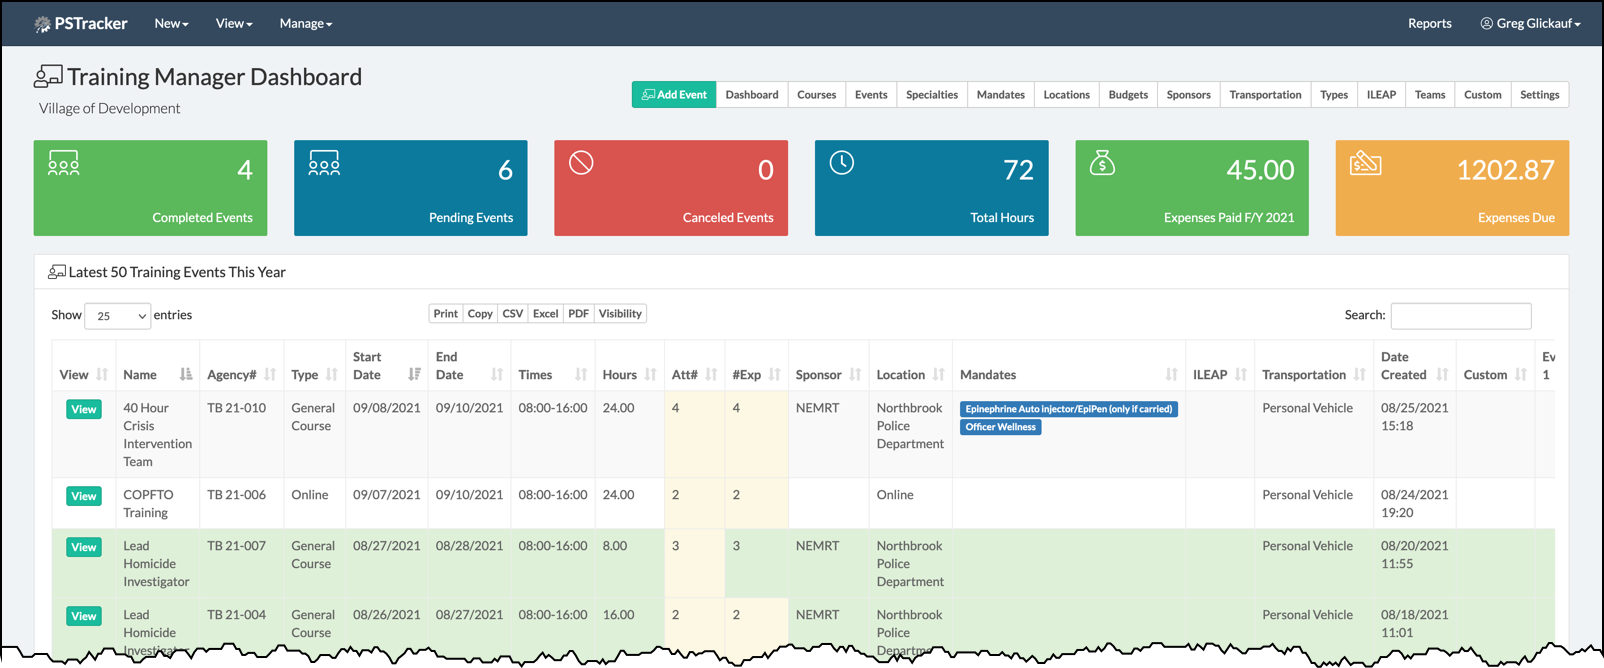Open the New dropdown menu
The width and height of the screenshot is (1604, 668).
pyautogui.click(x=171, y=24)
